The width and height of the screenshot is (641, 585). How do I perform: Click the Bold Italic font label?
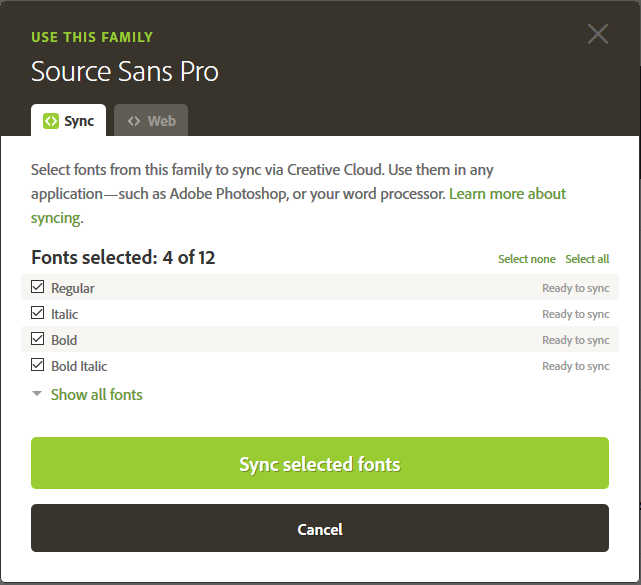(x=79, y=366)
